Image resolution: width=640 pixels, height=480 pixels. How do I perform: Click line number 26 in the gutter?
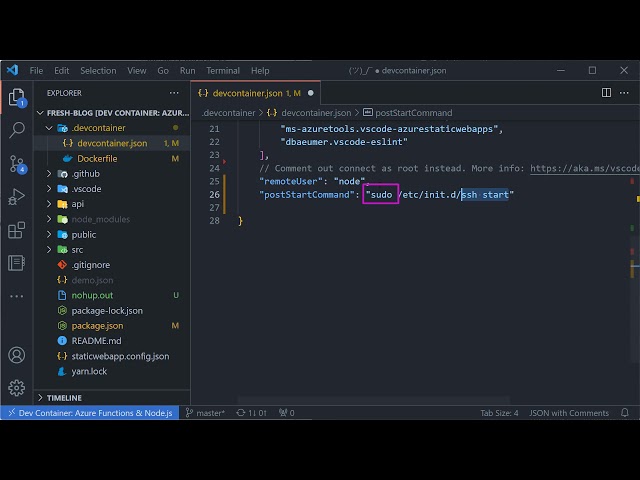pyautogui.click(x=214, y=194)
